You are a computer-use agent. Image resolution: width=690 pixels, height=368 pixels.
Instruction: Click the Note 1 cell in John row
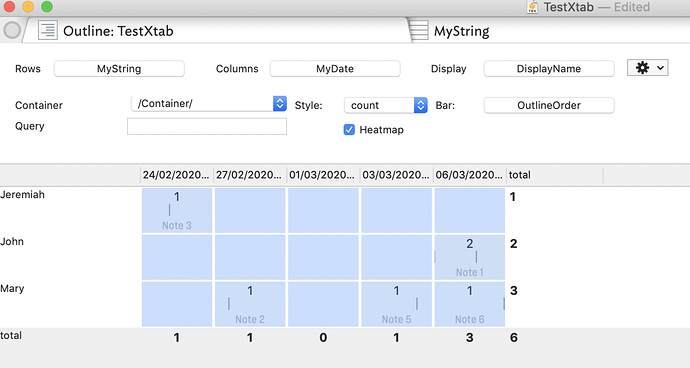470,258
